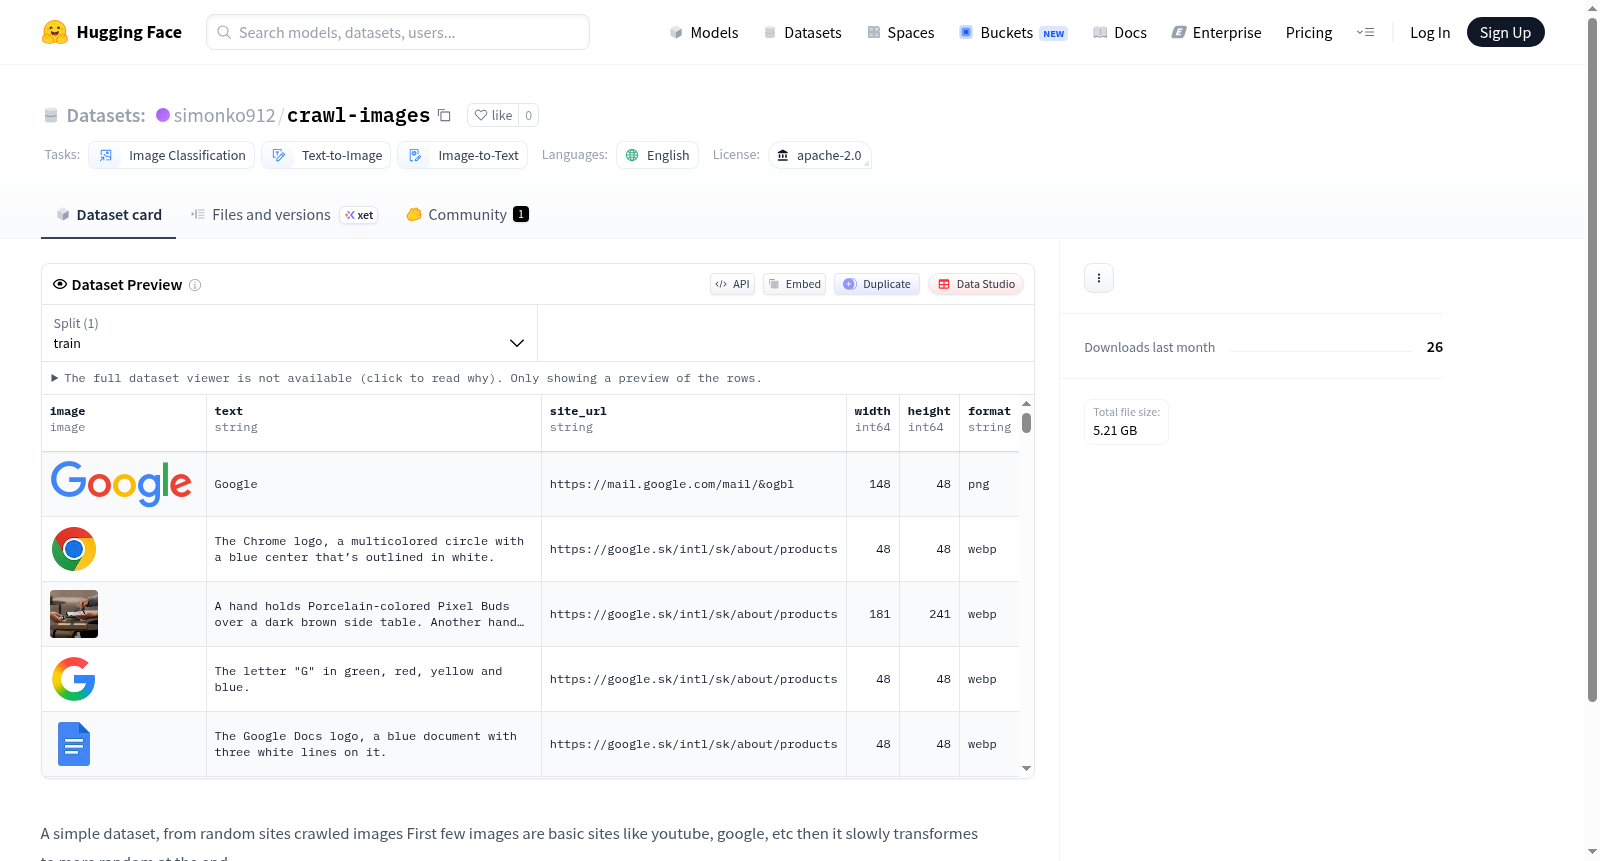
Task: Open the Google Docs logo thumbnail
Action: (74, 744)
